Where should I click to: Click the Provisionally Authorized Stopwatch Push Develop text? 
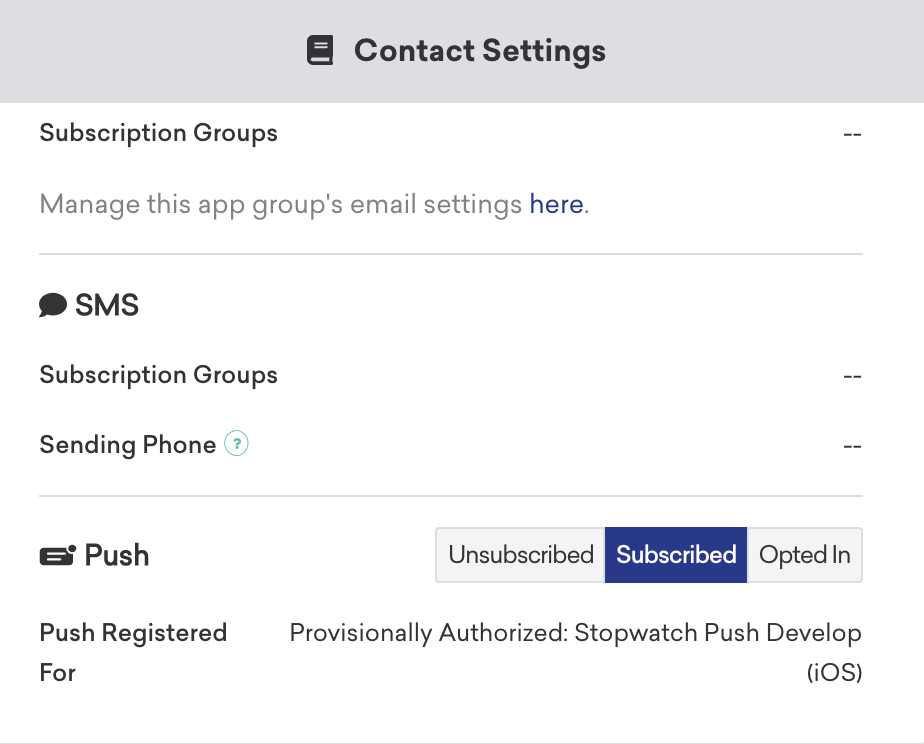[576, 653]
